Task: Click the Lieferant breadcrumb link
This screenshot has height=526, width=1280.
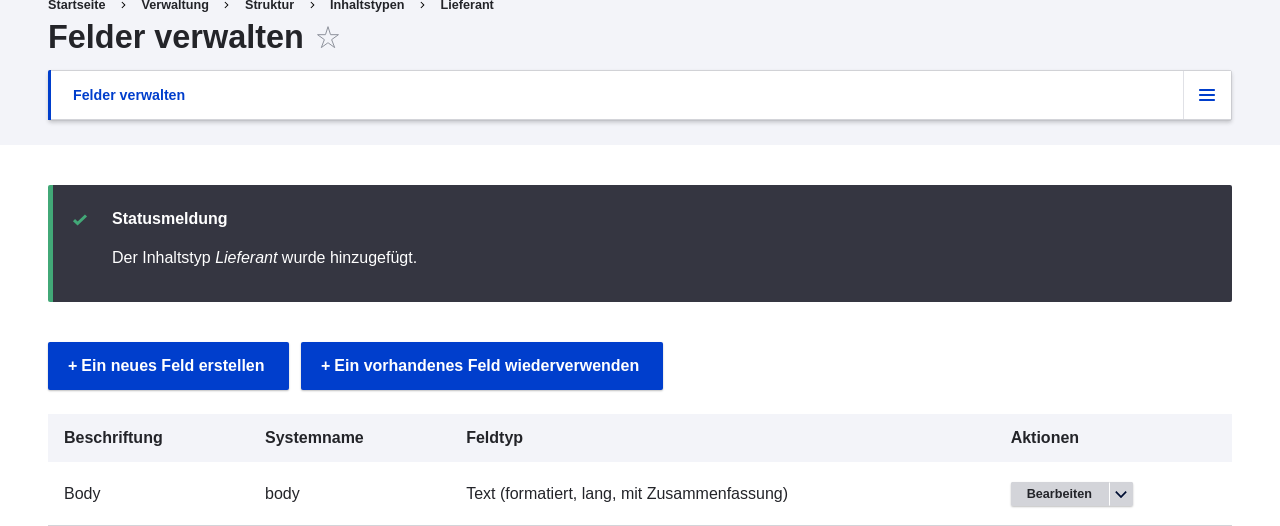Action: [467, 5]
